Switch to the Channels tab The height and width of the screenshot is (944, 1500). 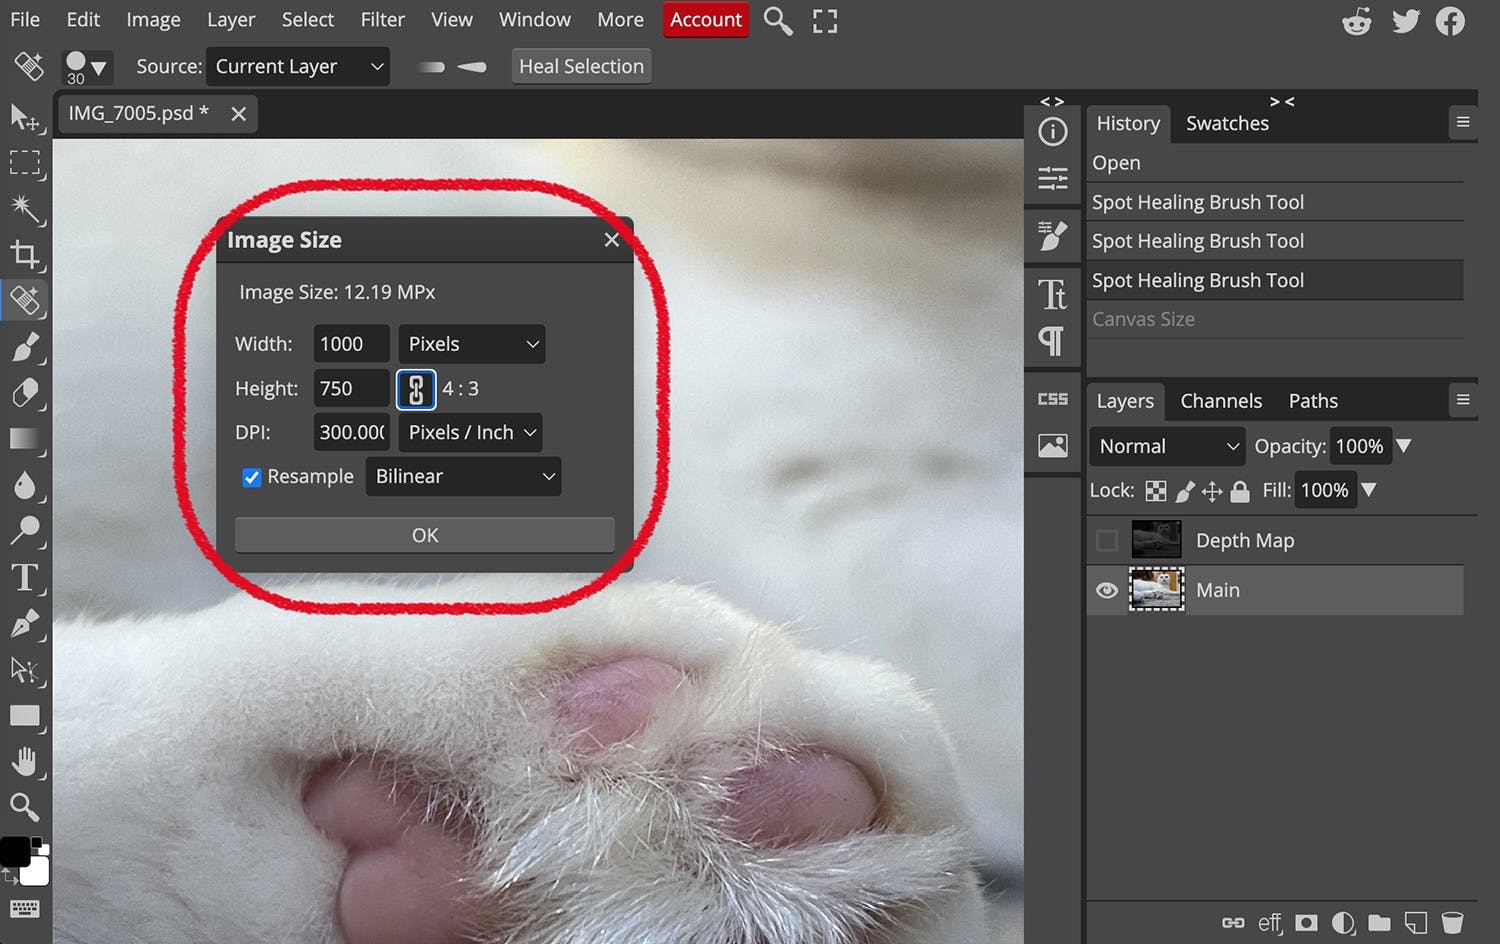click(x=1221, y=401)
